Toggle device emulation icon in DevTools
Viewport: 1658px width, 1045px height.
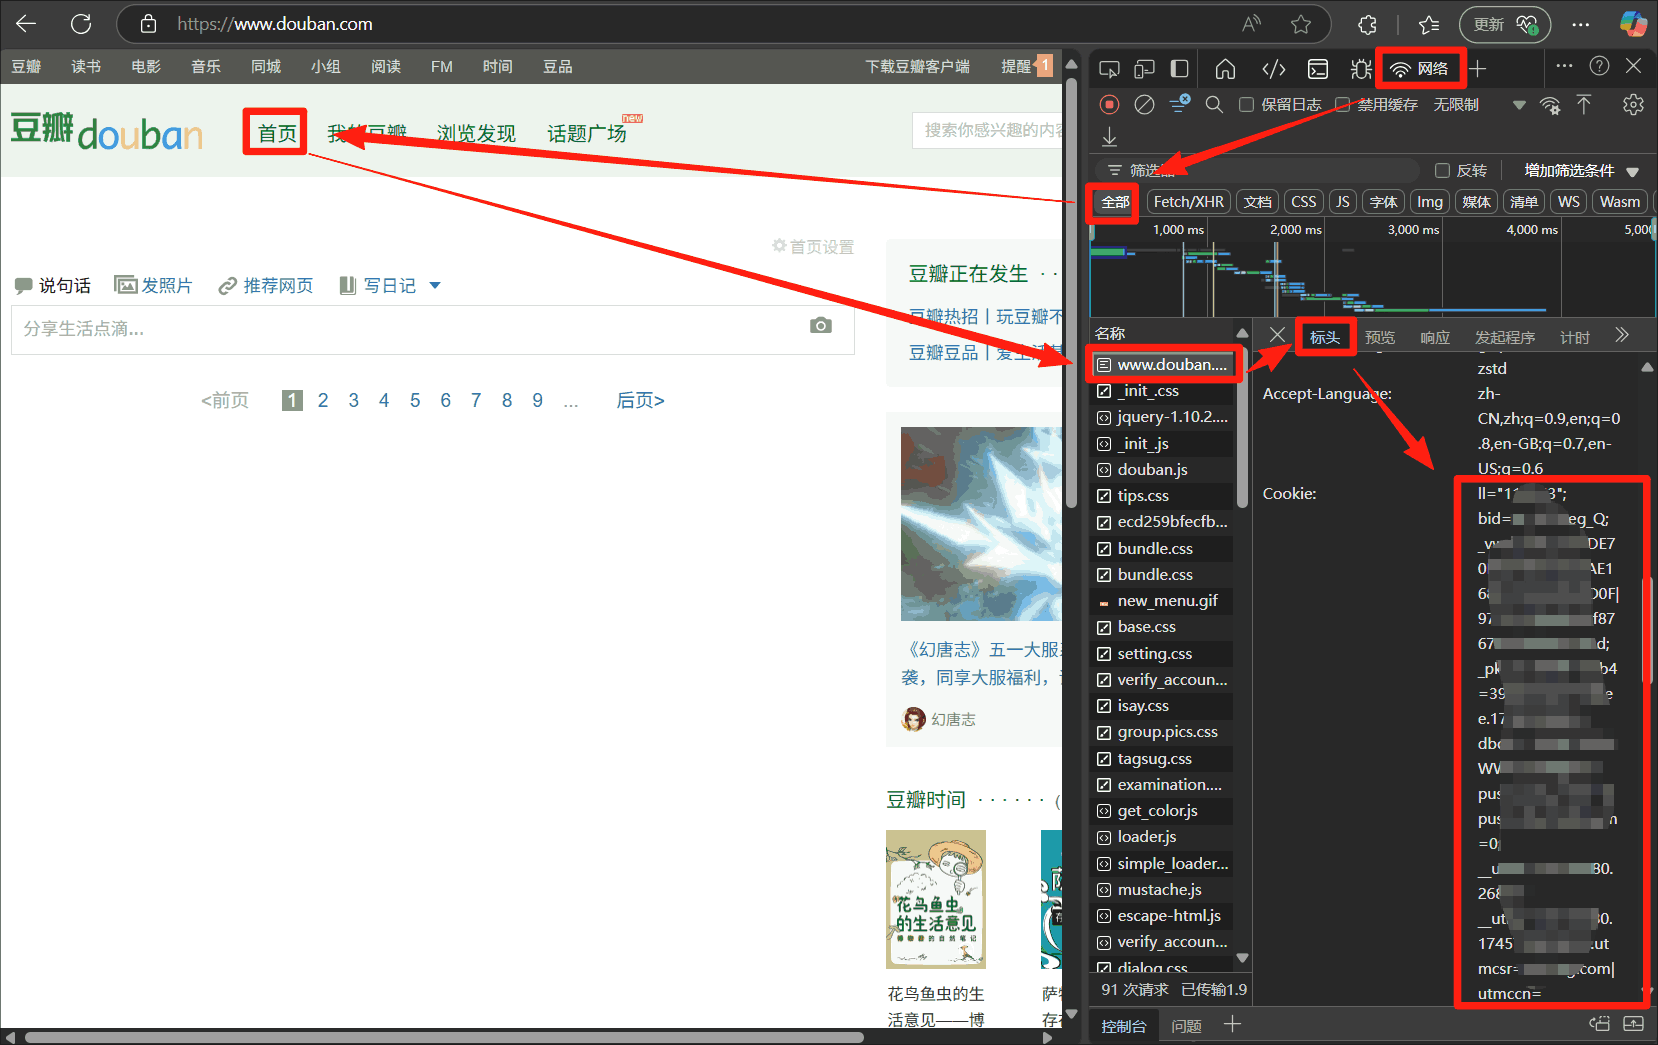point(1144,69)
